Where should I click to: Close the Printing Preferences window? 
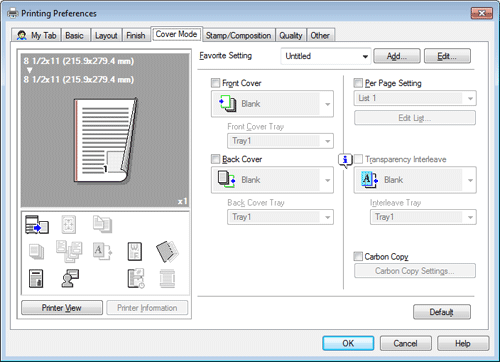[481, 13]
